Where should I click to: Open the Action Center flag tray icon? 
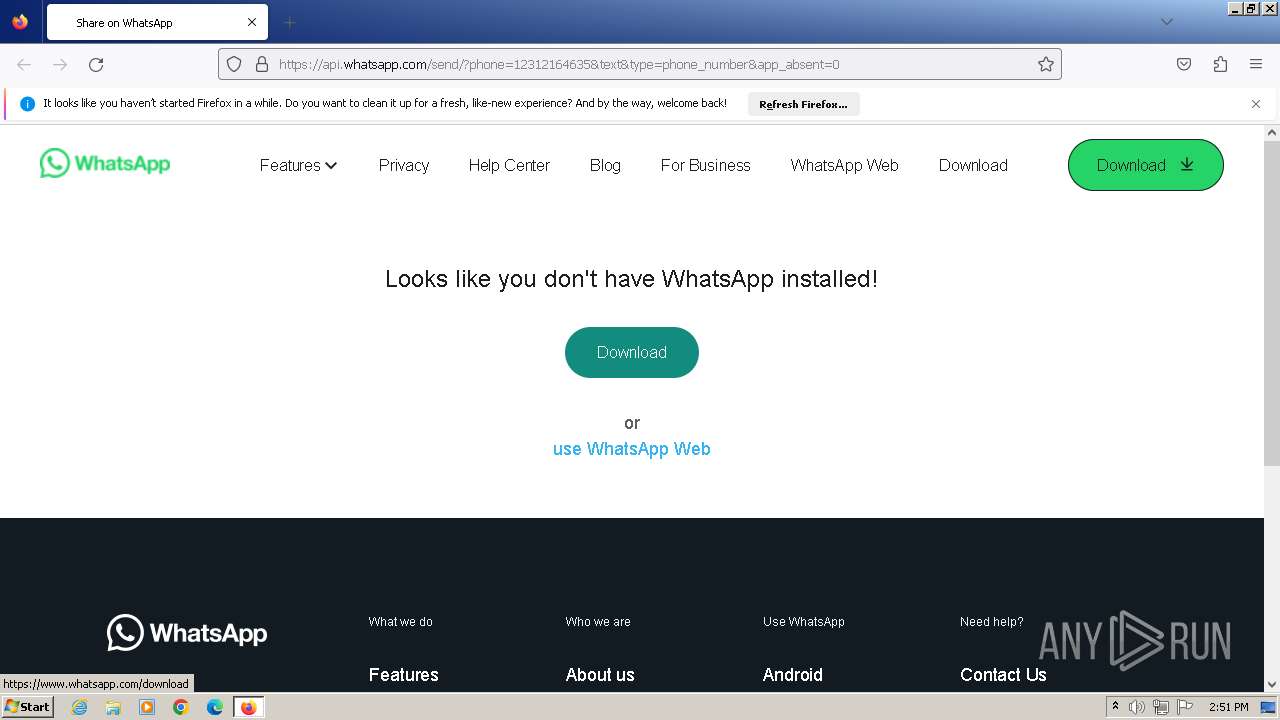[x=1184, y=707]
